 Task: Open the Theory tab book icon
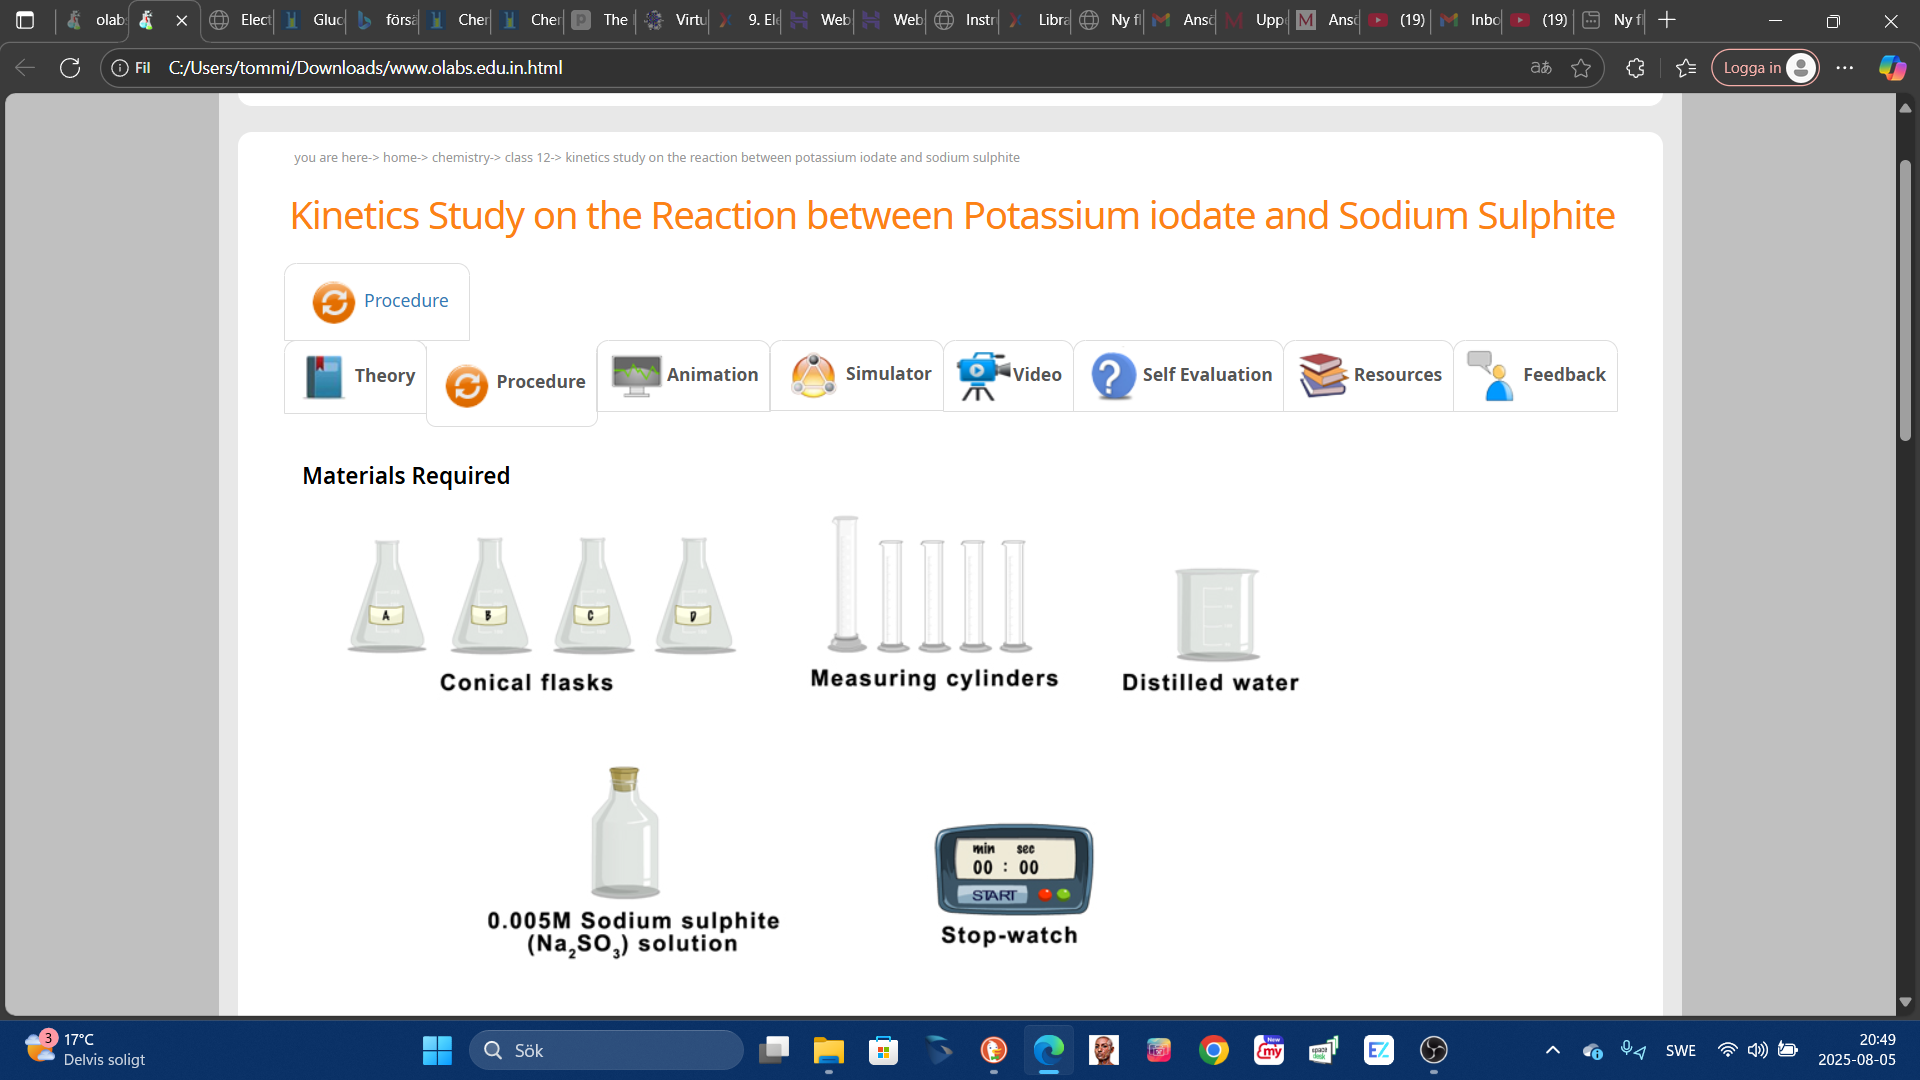coord(323,377)
